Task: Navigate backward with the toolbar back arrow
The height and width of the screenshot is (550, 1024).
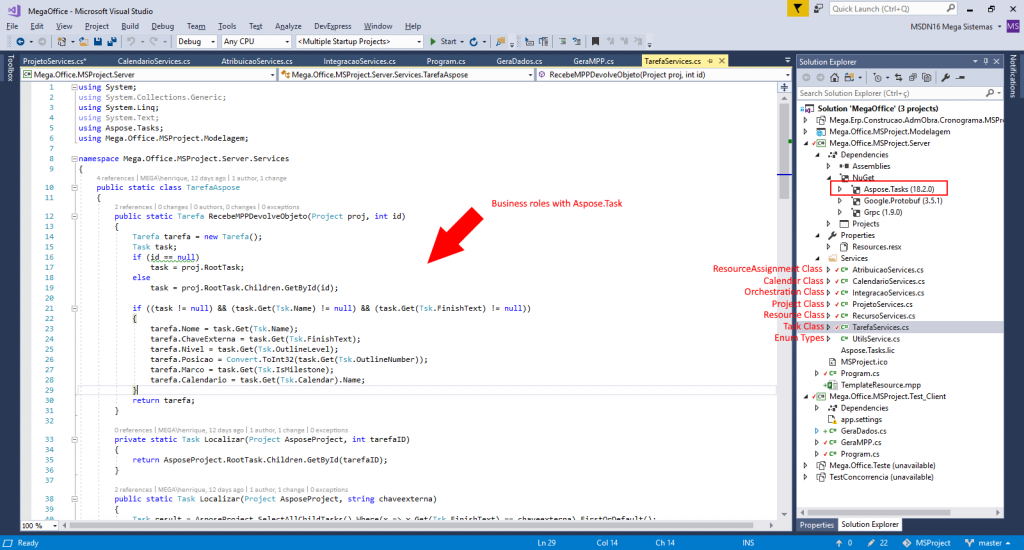Action: click(20, 42)
